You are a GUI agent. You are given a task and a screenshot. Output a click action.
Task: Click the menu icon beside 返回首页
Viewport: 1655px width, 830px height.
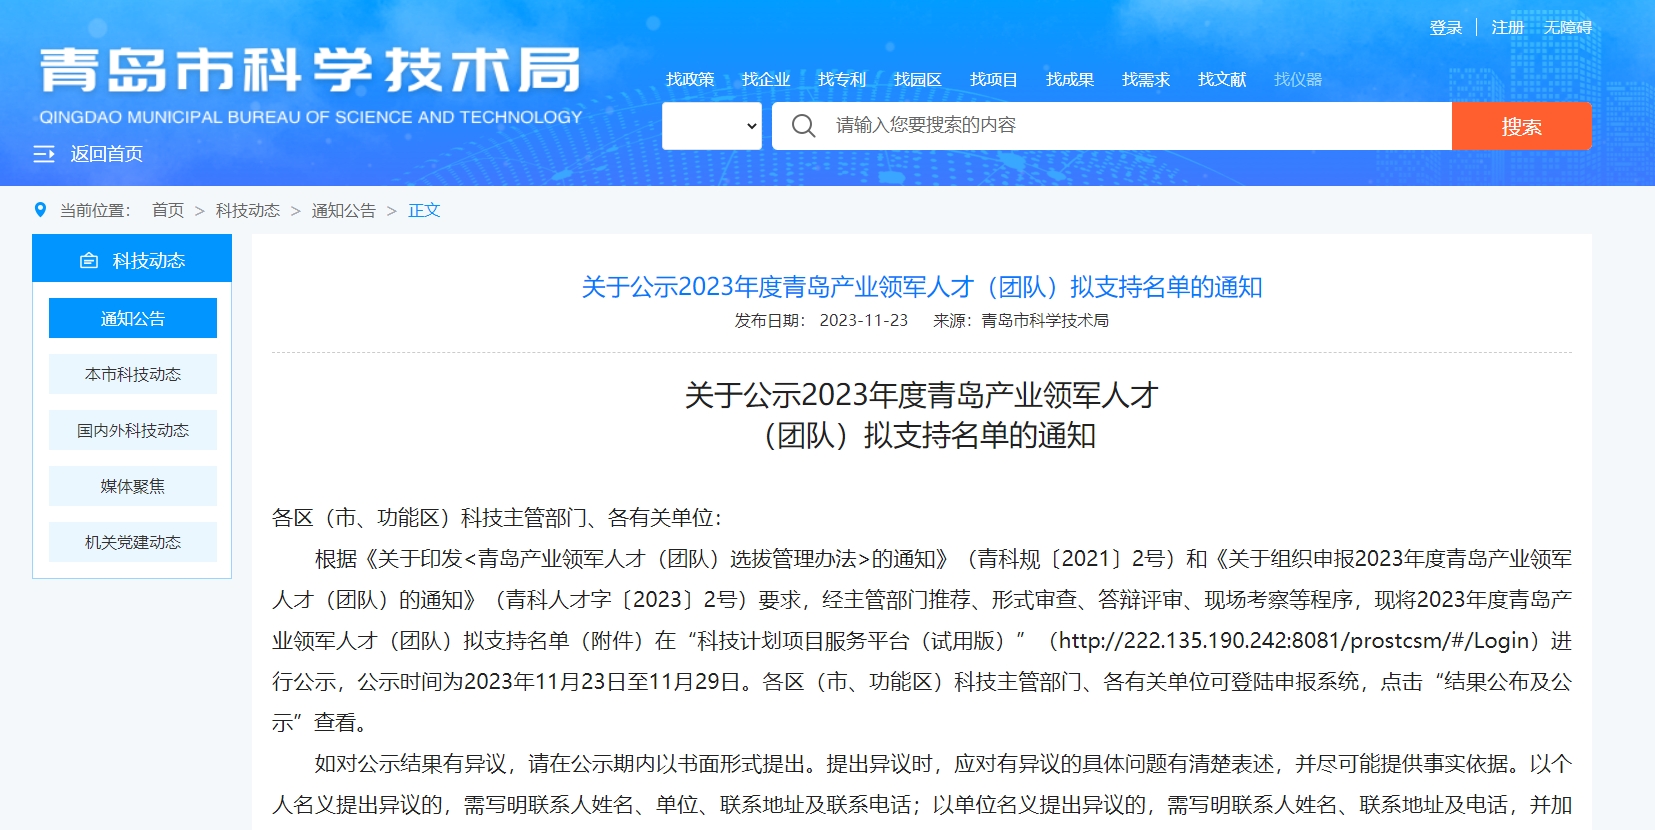click(x=44, y=154)
